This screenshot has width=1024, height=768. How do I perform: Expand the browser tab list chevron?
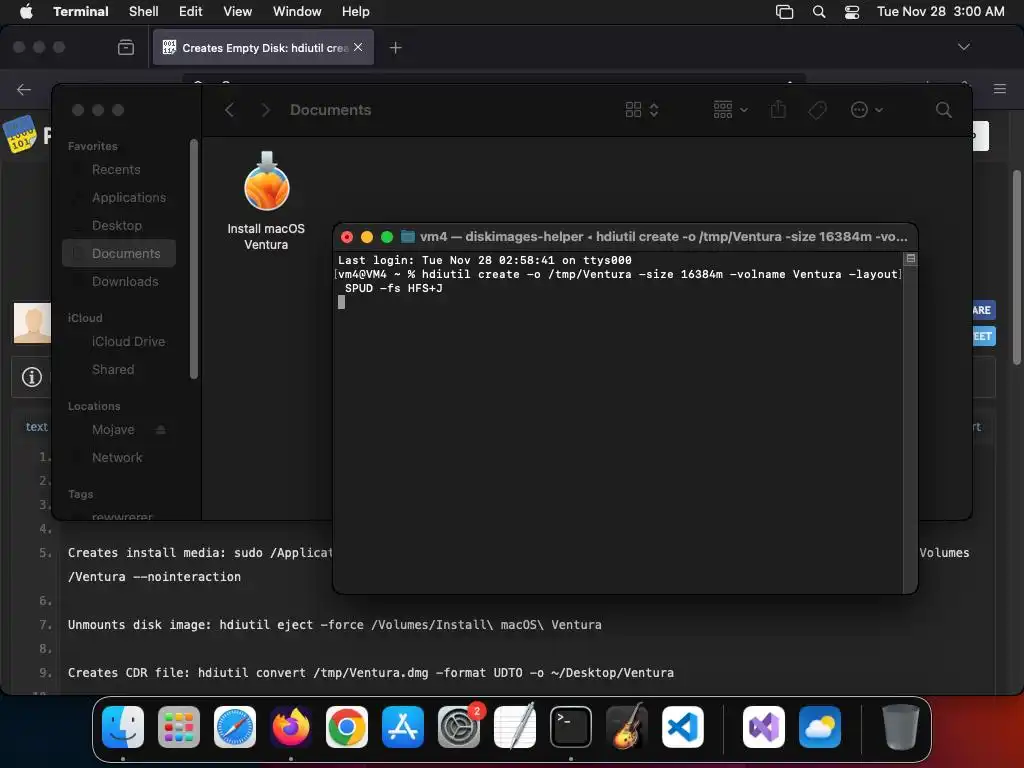click(x=964, y=47)
